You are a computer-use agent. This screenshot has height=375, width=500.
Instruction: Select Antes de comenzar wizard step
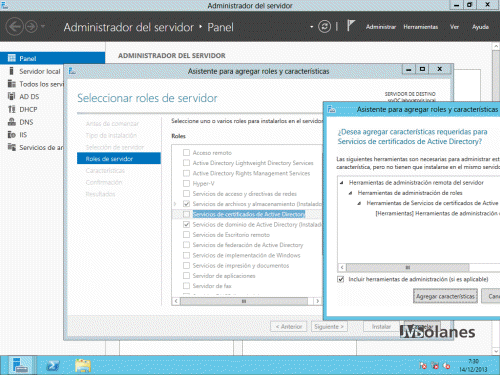pyautogui.click(x=112, y=124)
